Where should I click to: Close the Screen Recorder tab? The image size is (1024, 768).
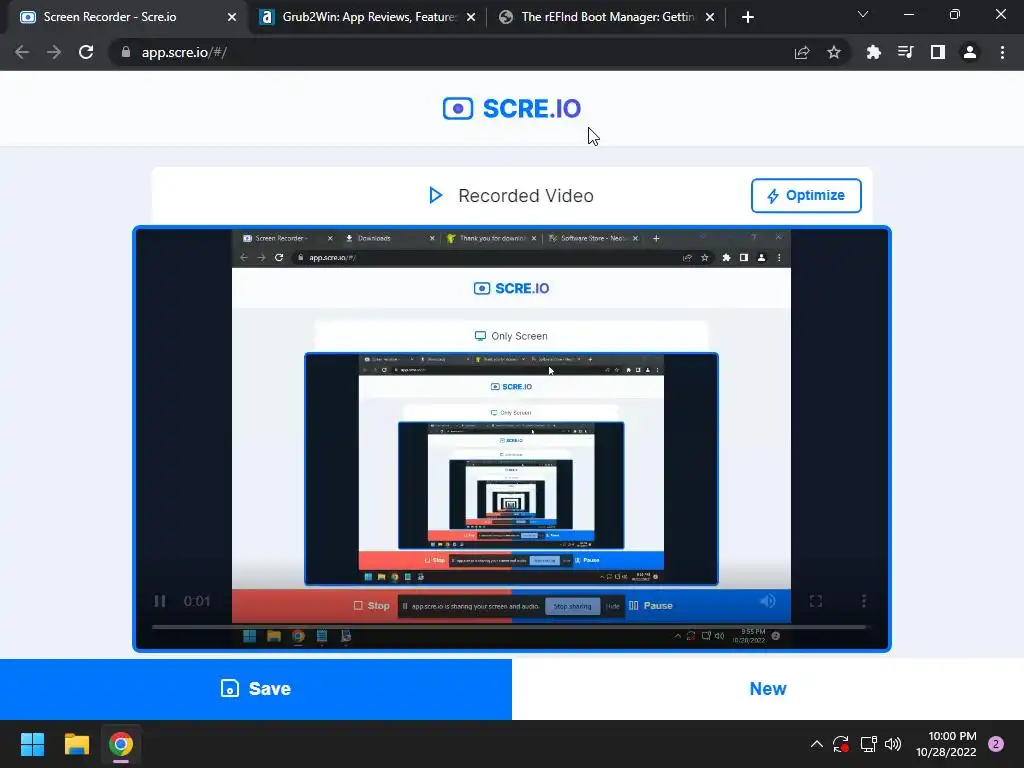tap(232, 18)
